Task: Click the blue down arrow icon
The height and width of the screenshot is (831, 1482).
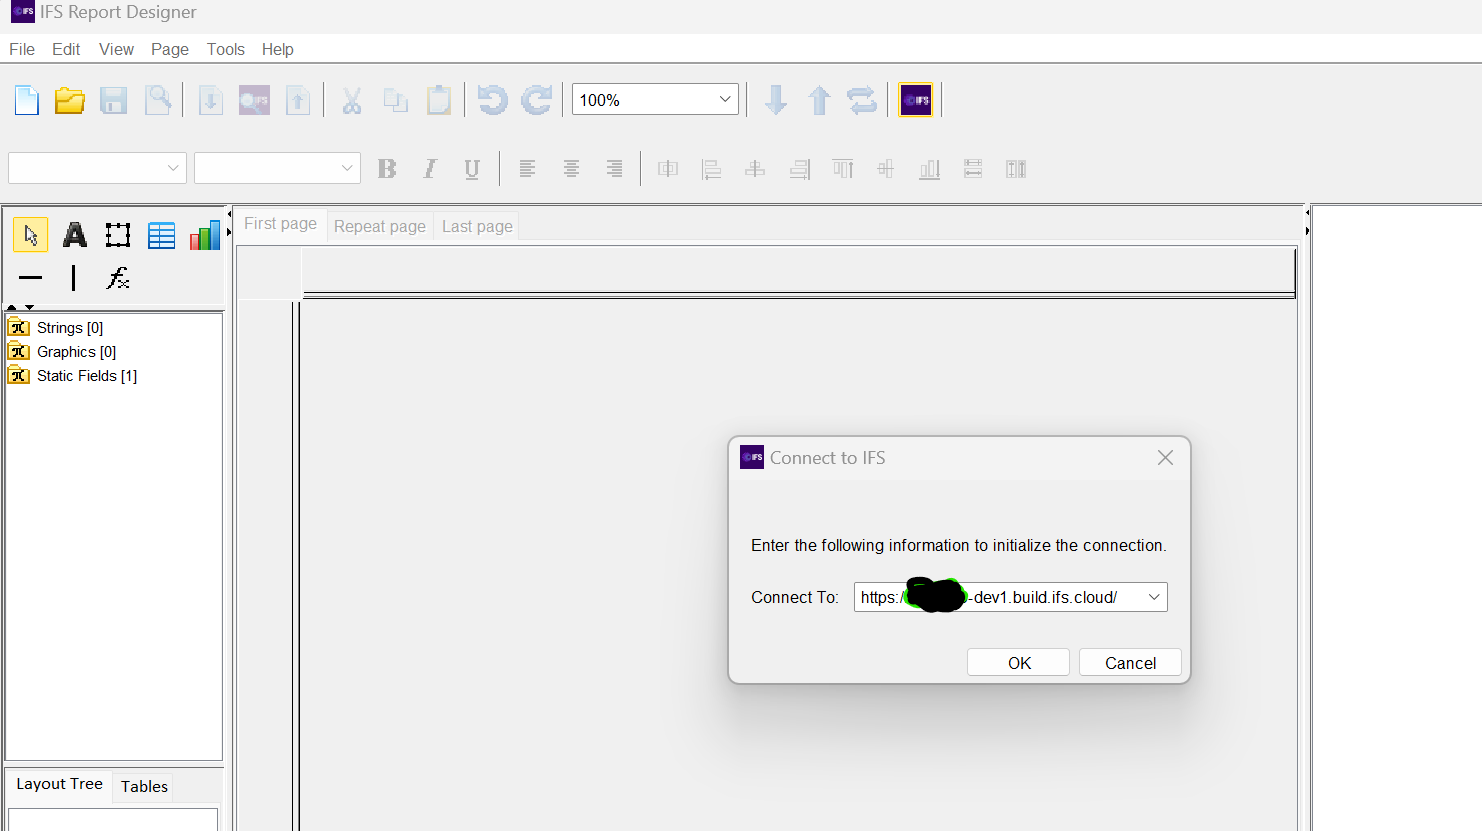Action: pyautogui.click(x=775, y=100)
